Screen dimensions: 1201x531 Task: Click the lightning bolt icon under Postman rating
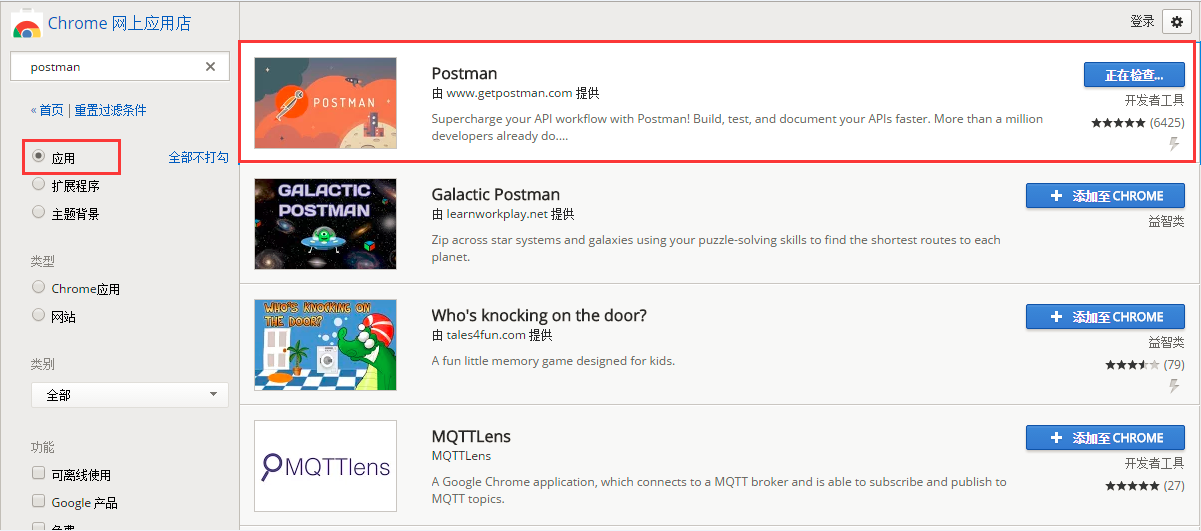coord(1175,144)
